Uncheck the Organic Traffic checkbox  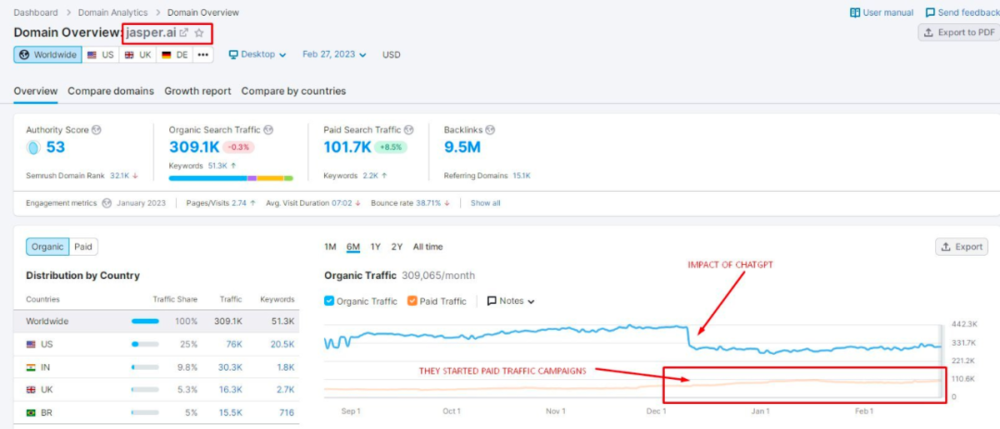coord(330,301)
